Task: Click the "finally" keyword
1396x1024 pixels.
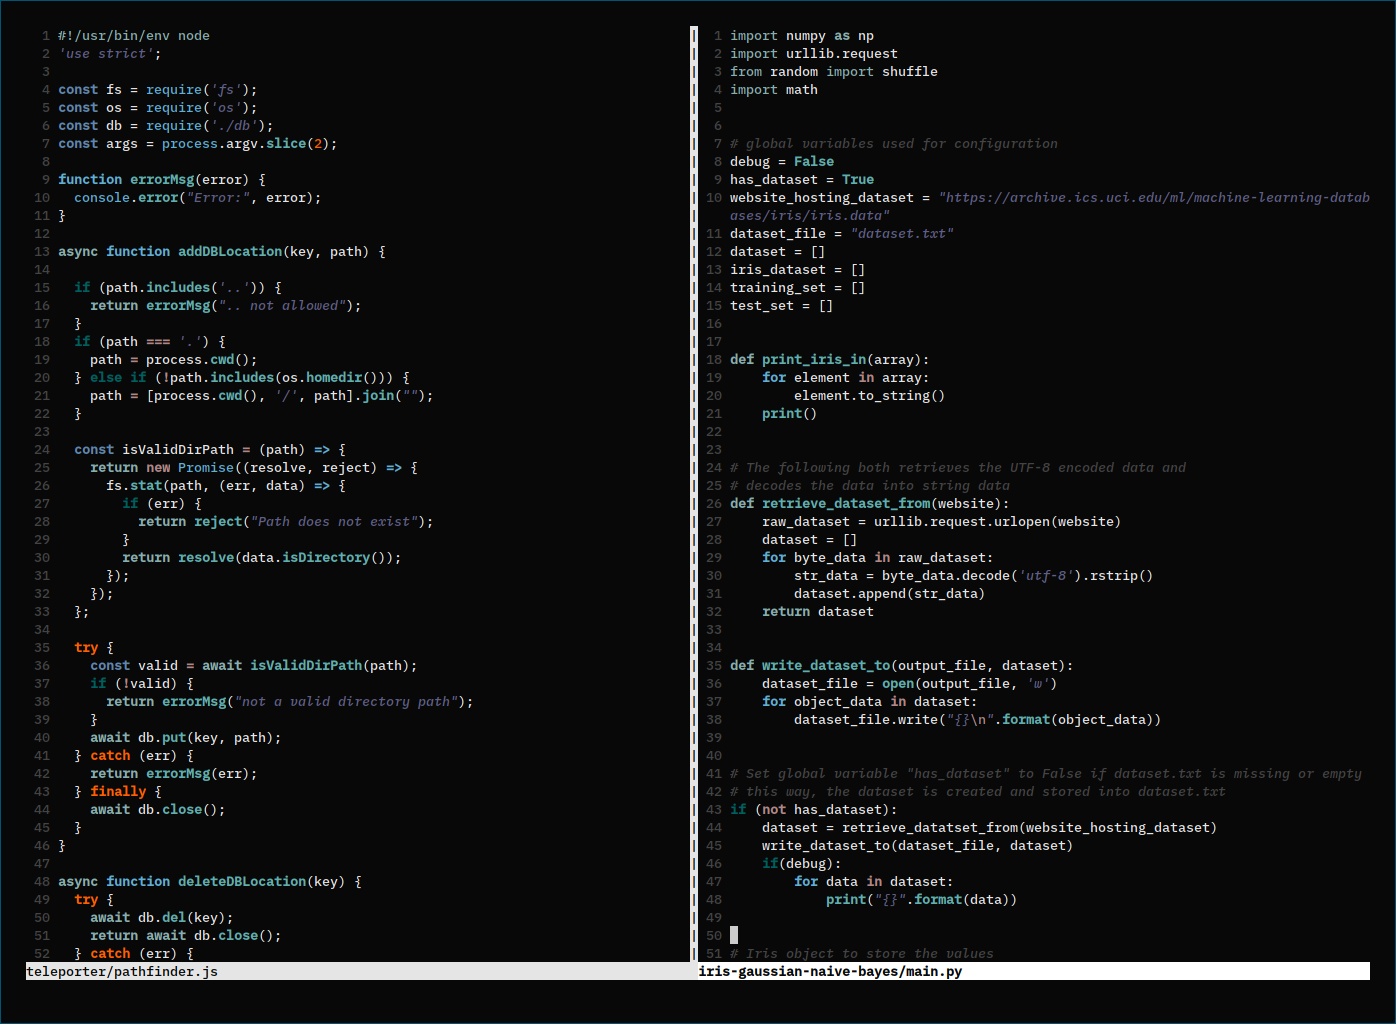Action: pos(118,792)
